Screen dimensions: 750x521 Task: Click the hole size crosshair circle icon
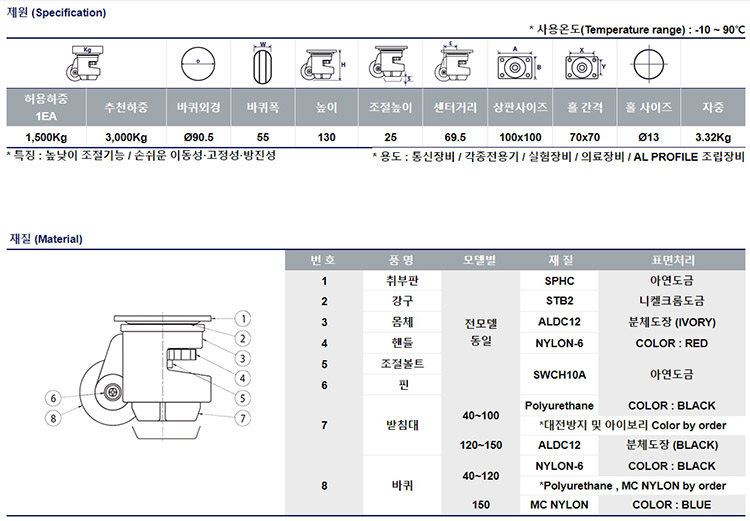pos(649,64)
